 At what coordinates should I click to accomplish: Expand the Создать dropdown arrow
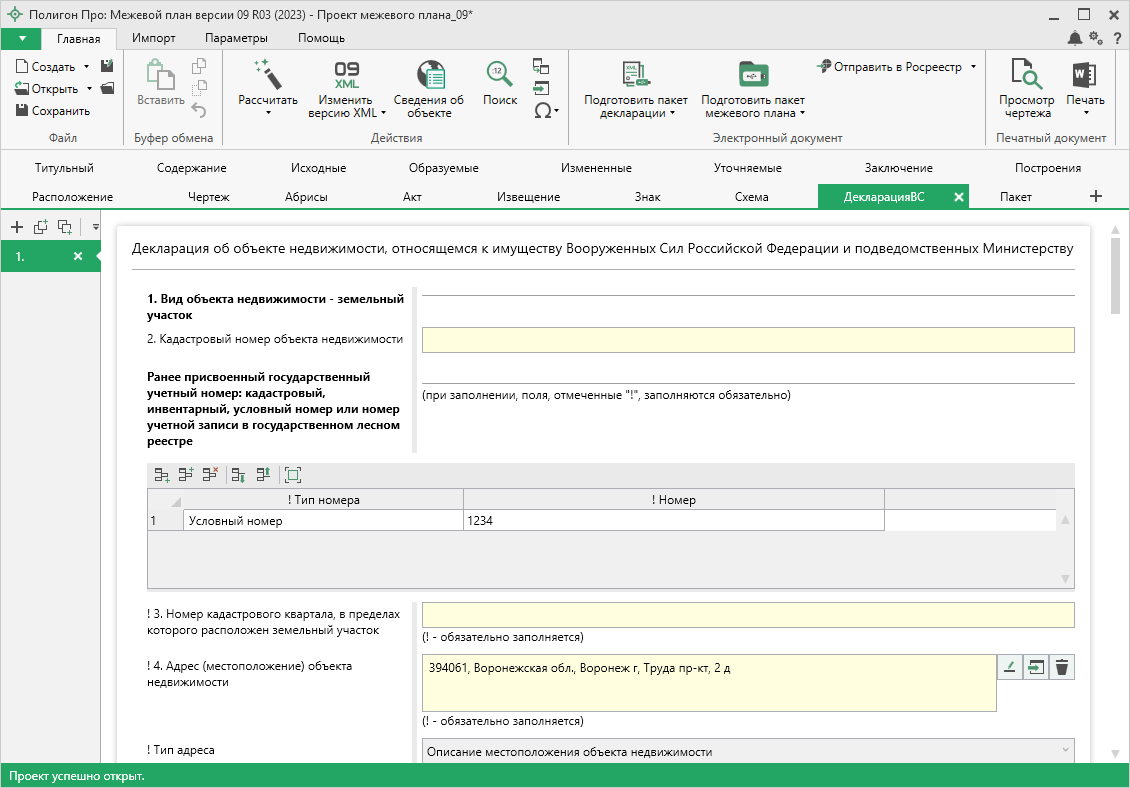tap(87, 67)
